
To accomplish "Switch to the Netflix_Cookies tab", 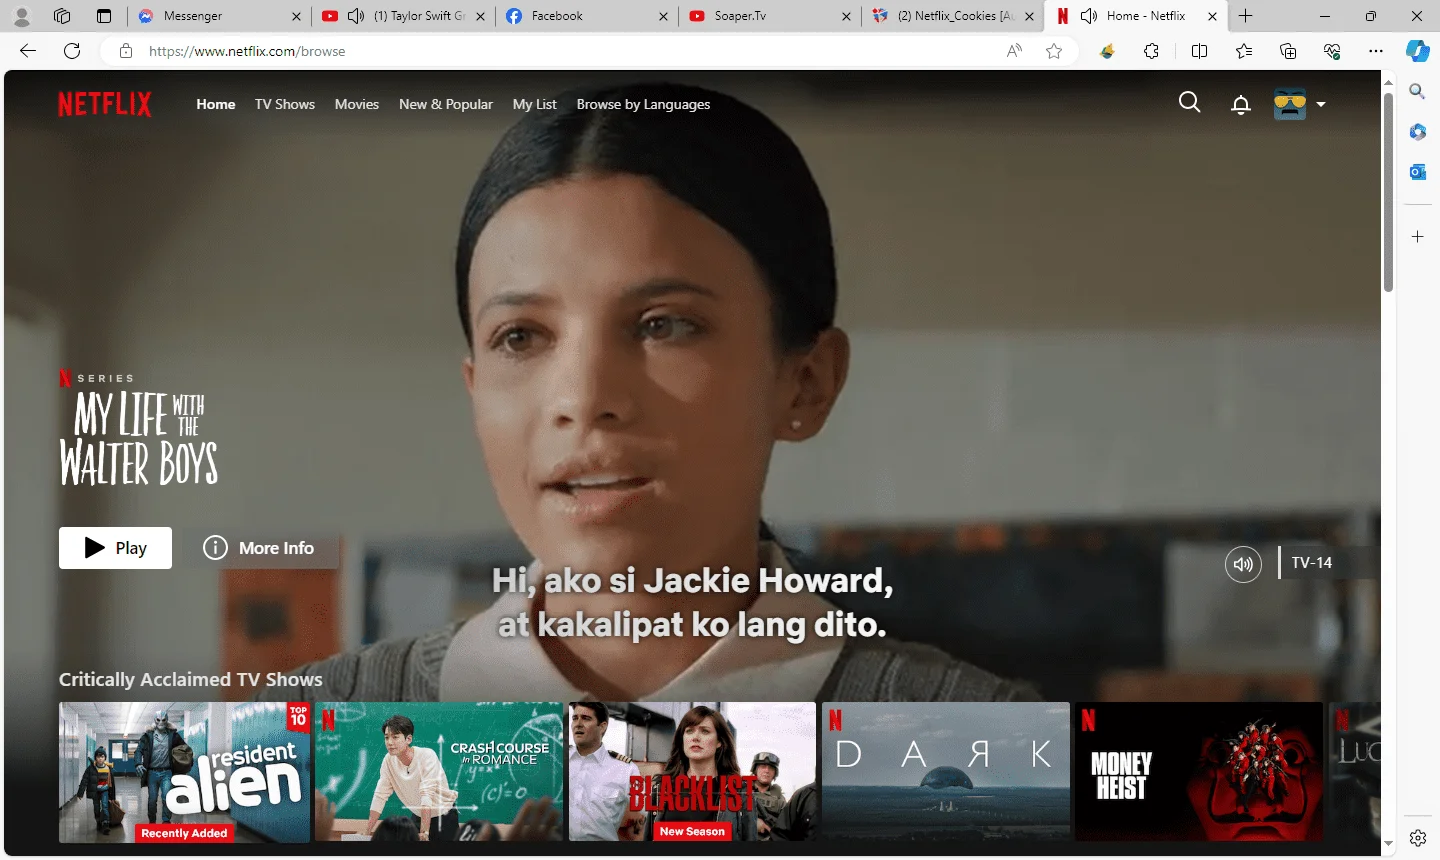I will pyautogui.click(x=952, y=16).
